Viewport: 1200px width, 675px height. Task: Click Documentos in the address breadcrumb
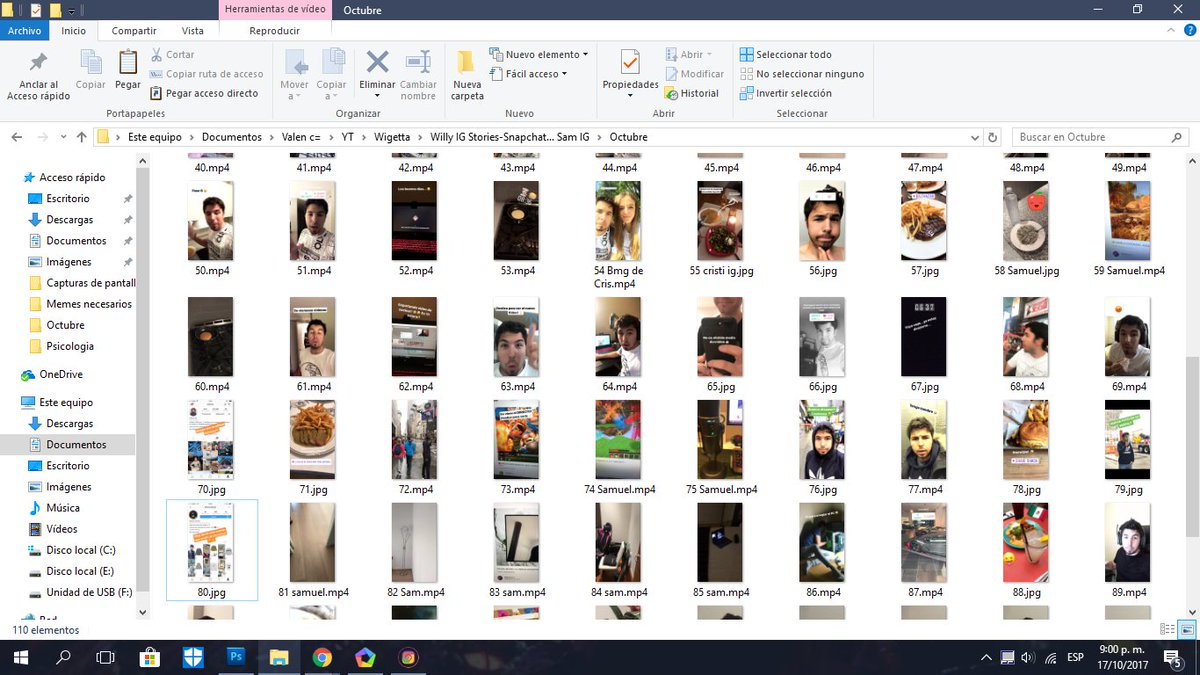coord(232,137)
